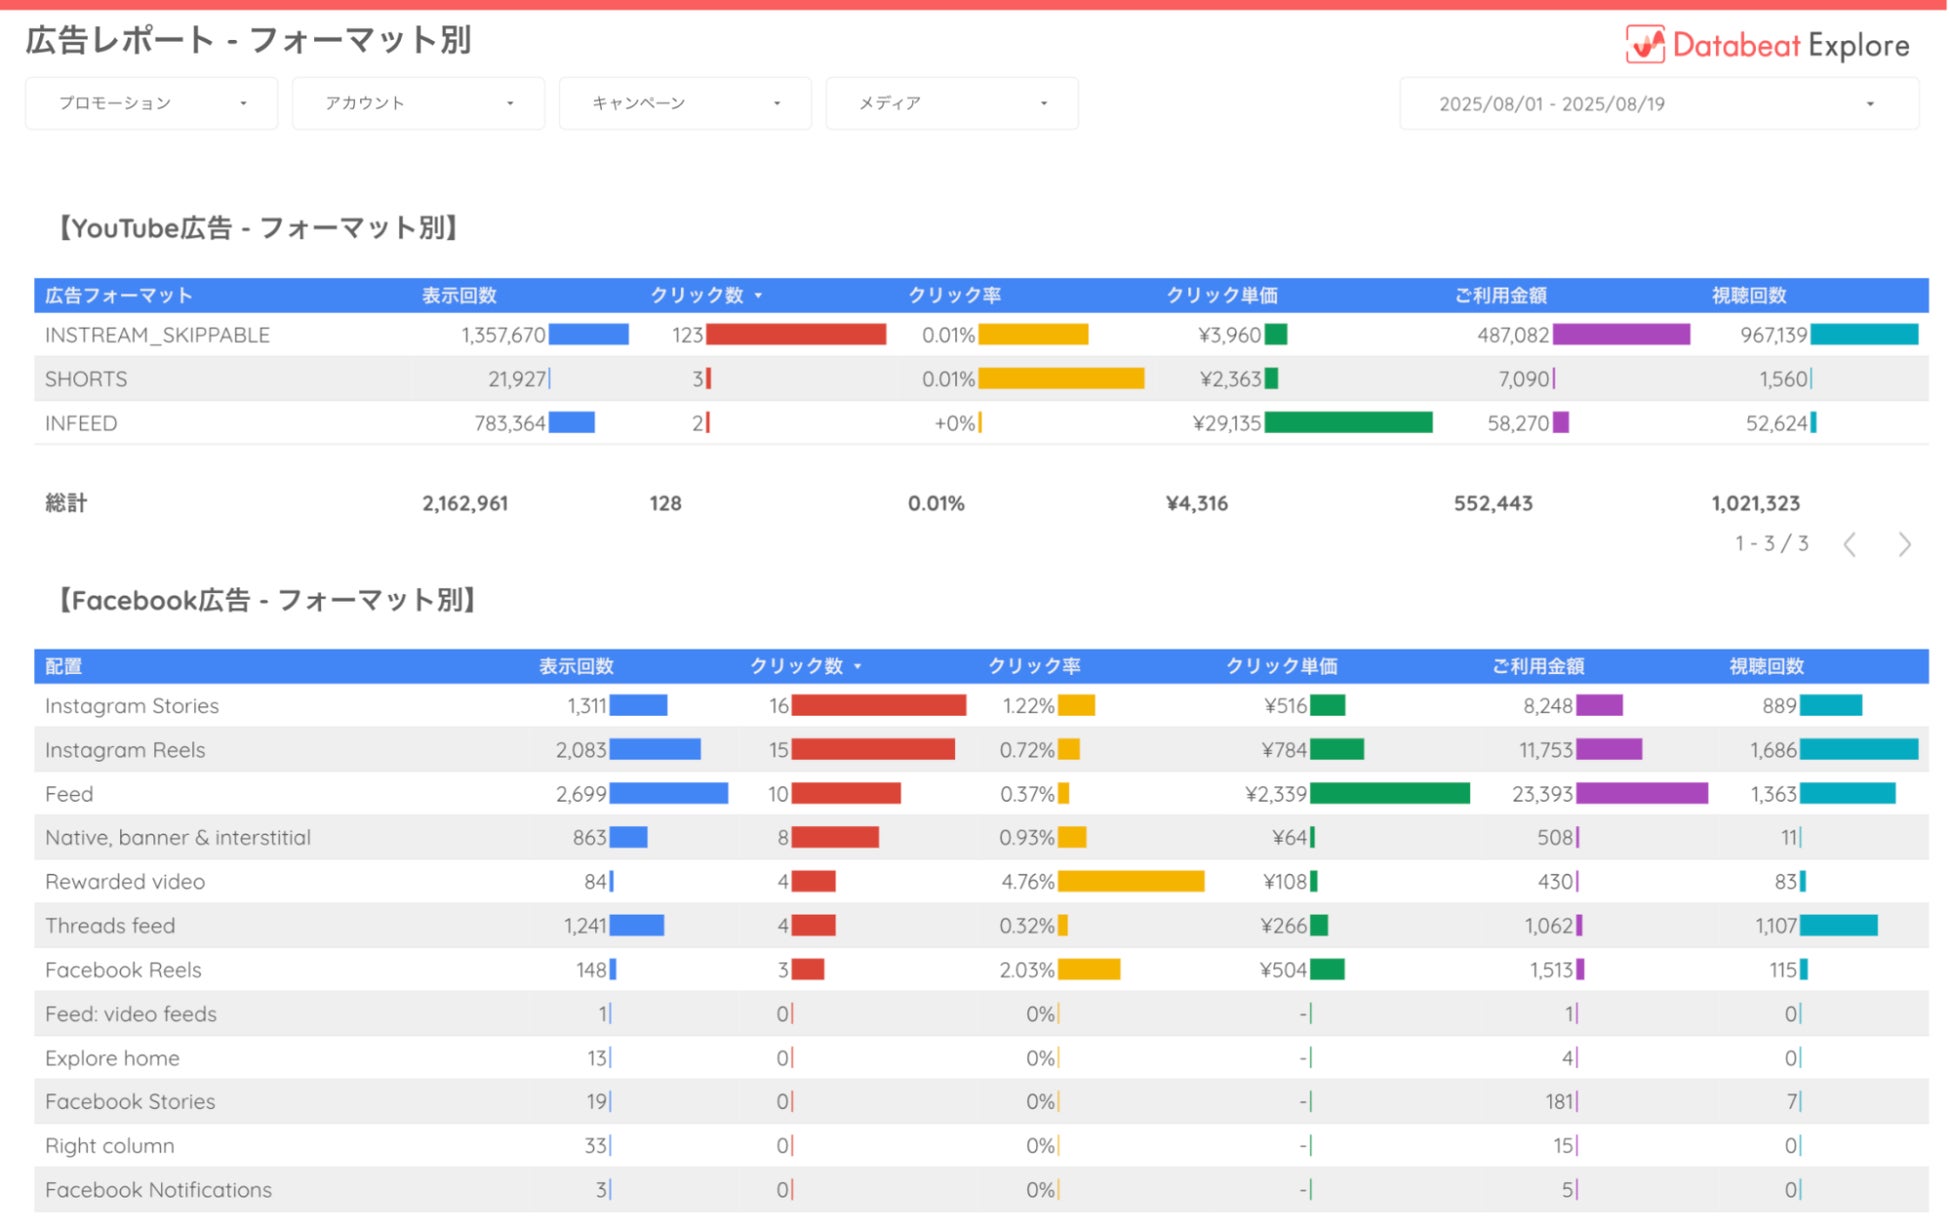Sort Facebook table by クリック単価 header
The width and height of the screenshot is (1950, 1220).
1282,667
